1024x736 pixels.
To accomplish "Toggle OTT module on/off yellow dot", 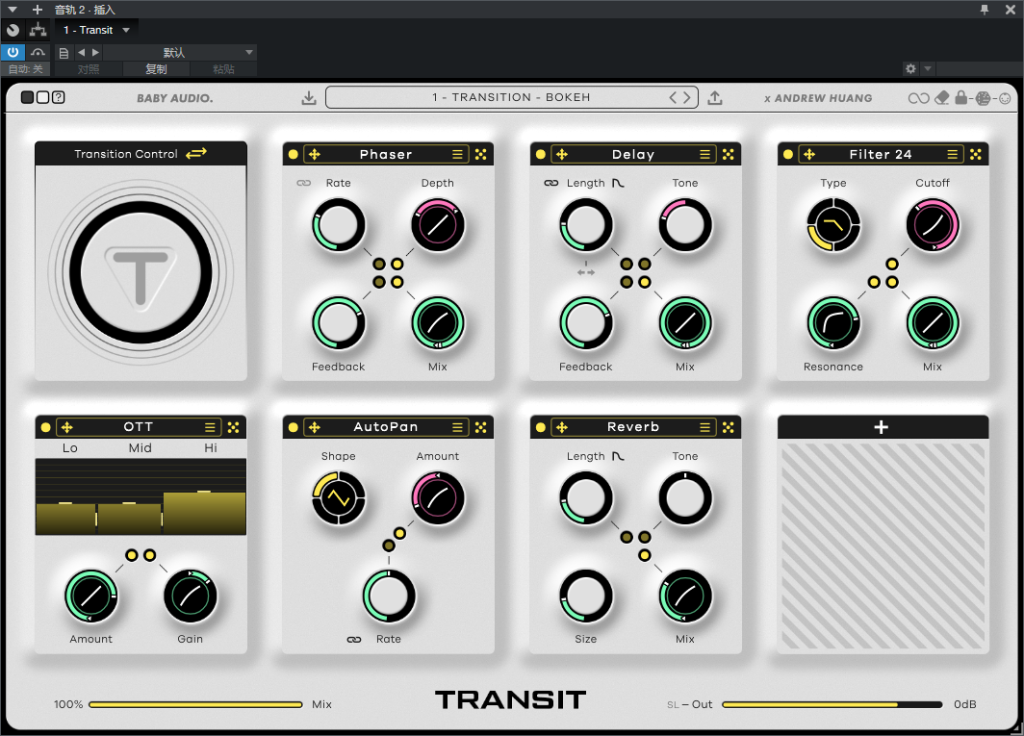I will click(46, 427).
